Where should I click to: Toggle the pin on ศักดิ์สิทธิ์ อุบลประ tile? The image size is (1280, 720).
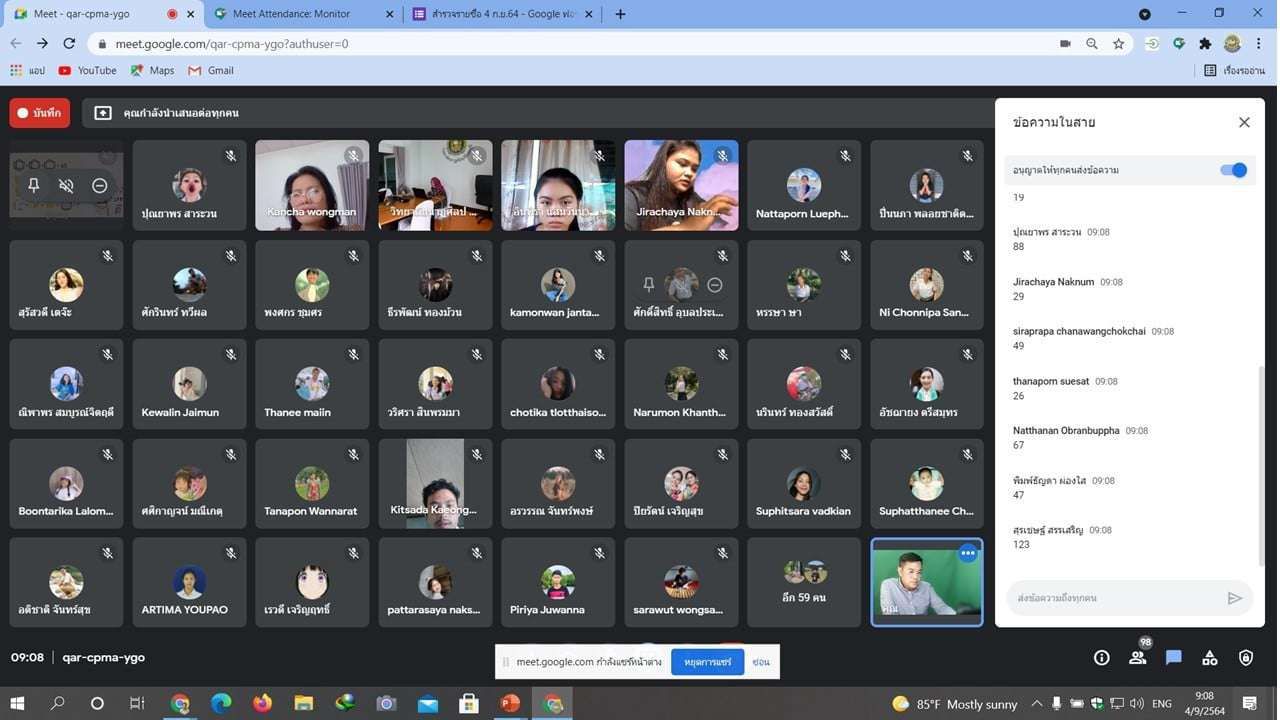(x=648, y=285)
